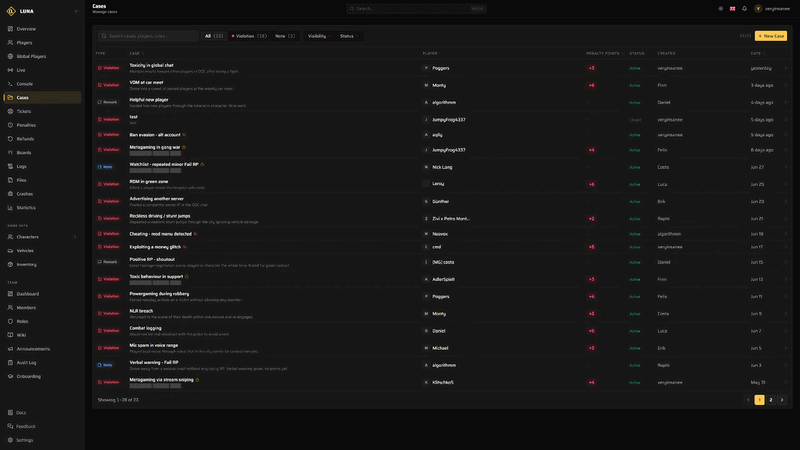This screenshot has width=800, height=450.
Task: Expand the Characters submenu arrow
Action: [x=75, y=237]
